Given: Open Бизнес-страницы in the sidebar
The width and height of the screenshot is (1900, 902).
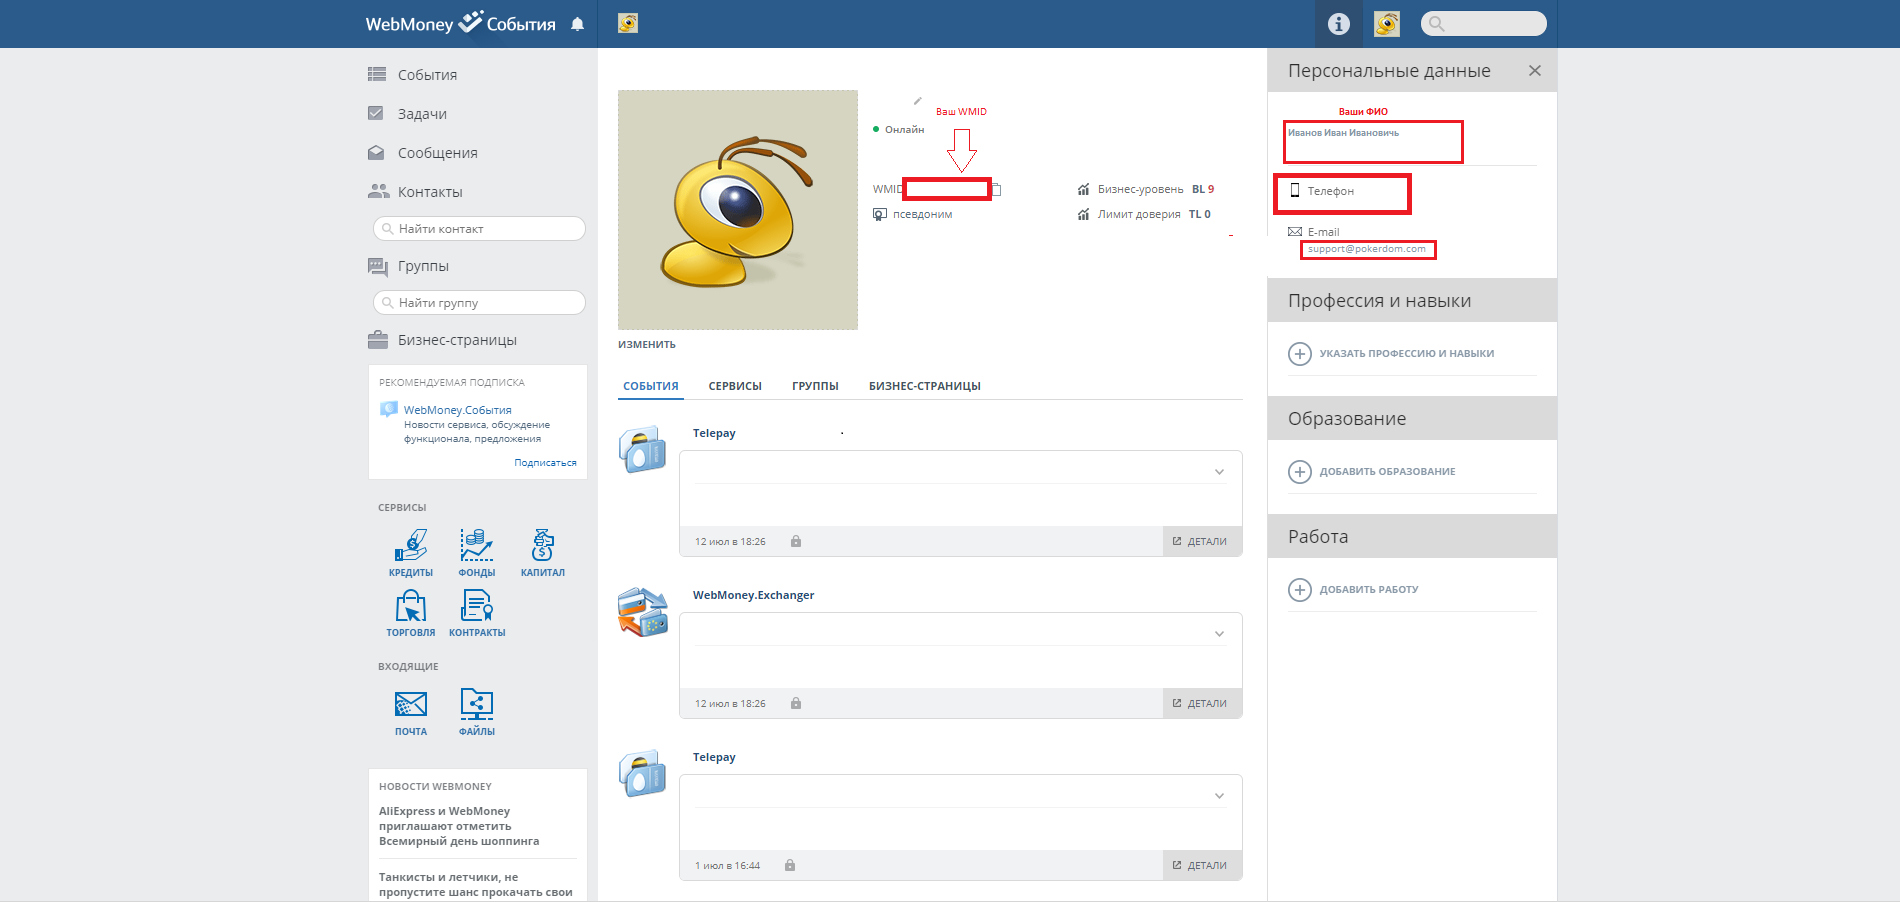Looking at the screenshot, I should tap(457, 340).
